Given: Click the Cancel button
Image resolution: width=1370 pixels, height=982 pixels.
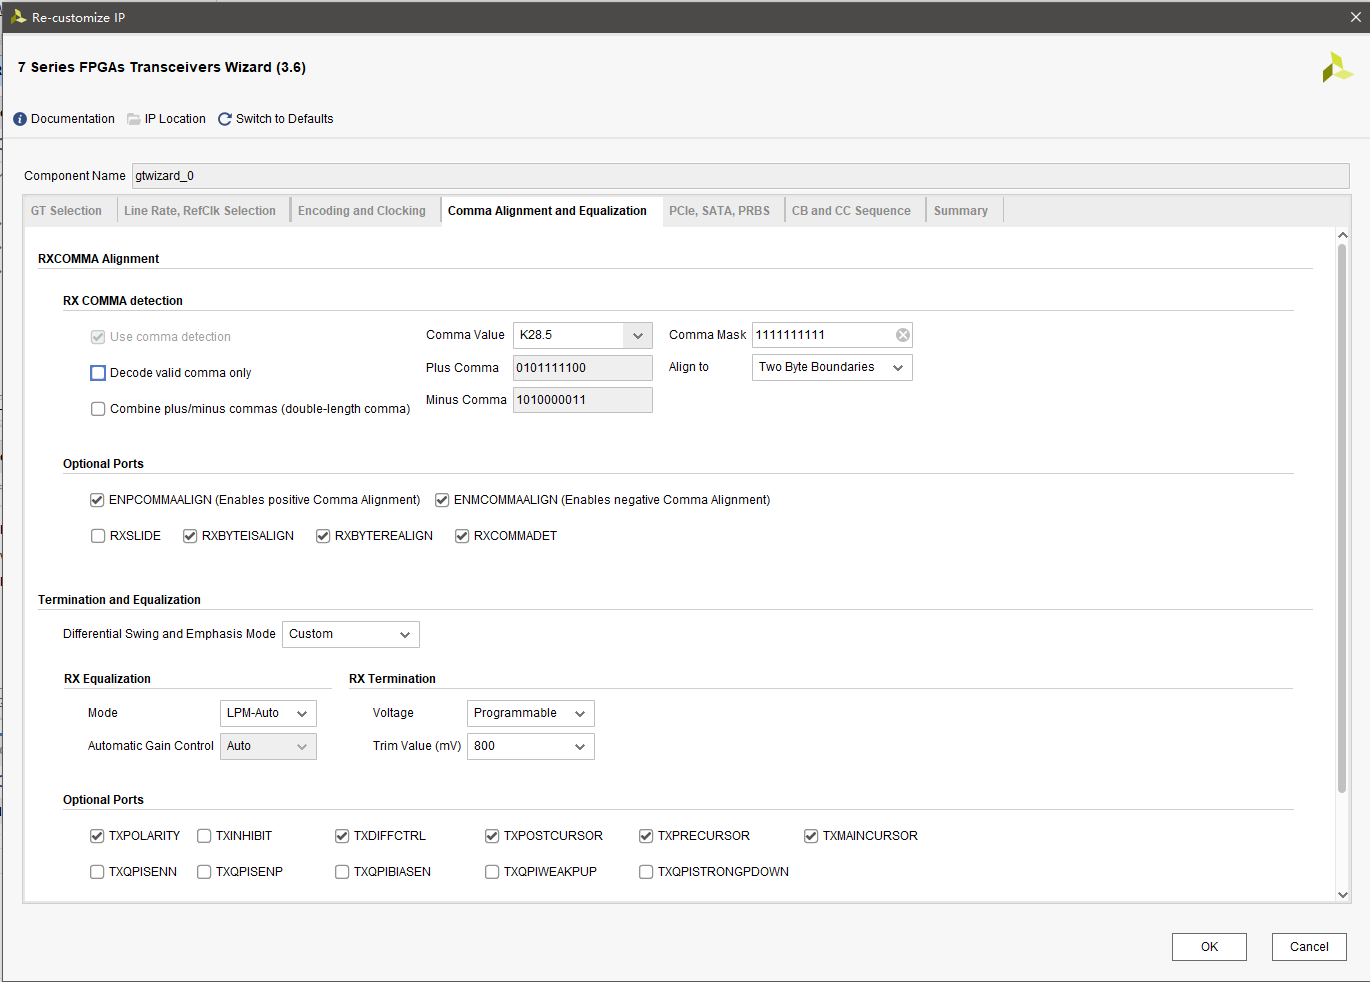Looking at the screenshot, I should click(x=1309, y=947).
